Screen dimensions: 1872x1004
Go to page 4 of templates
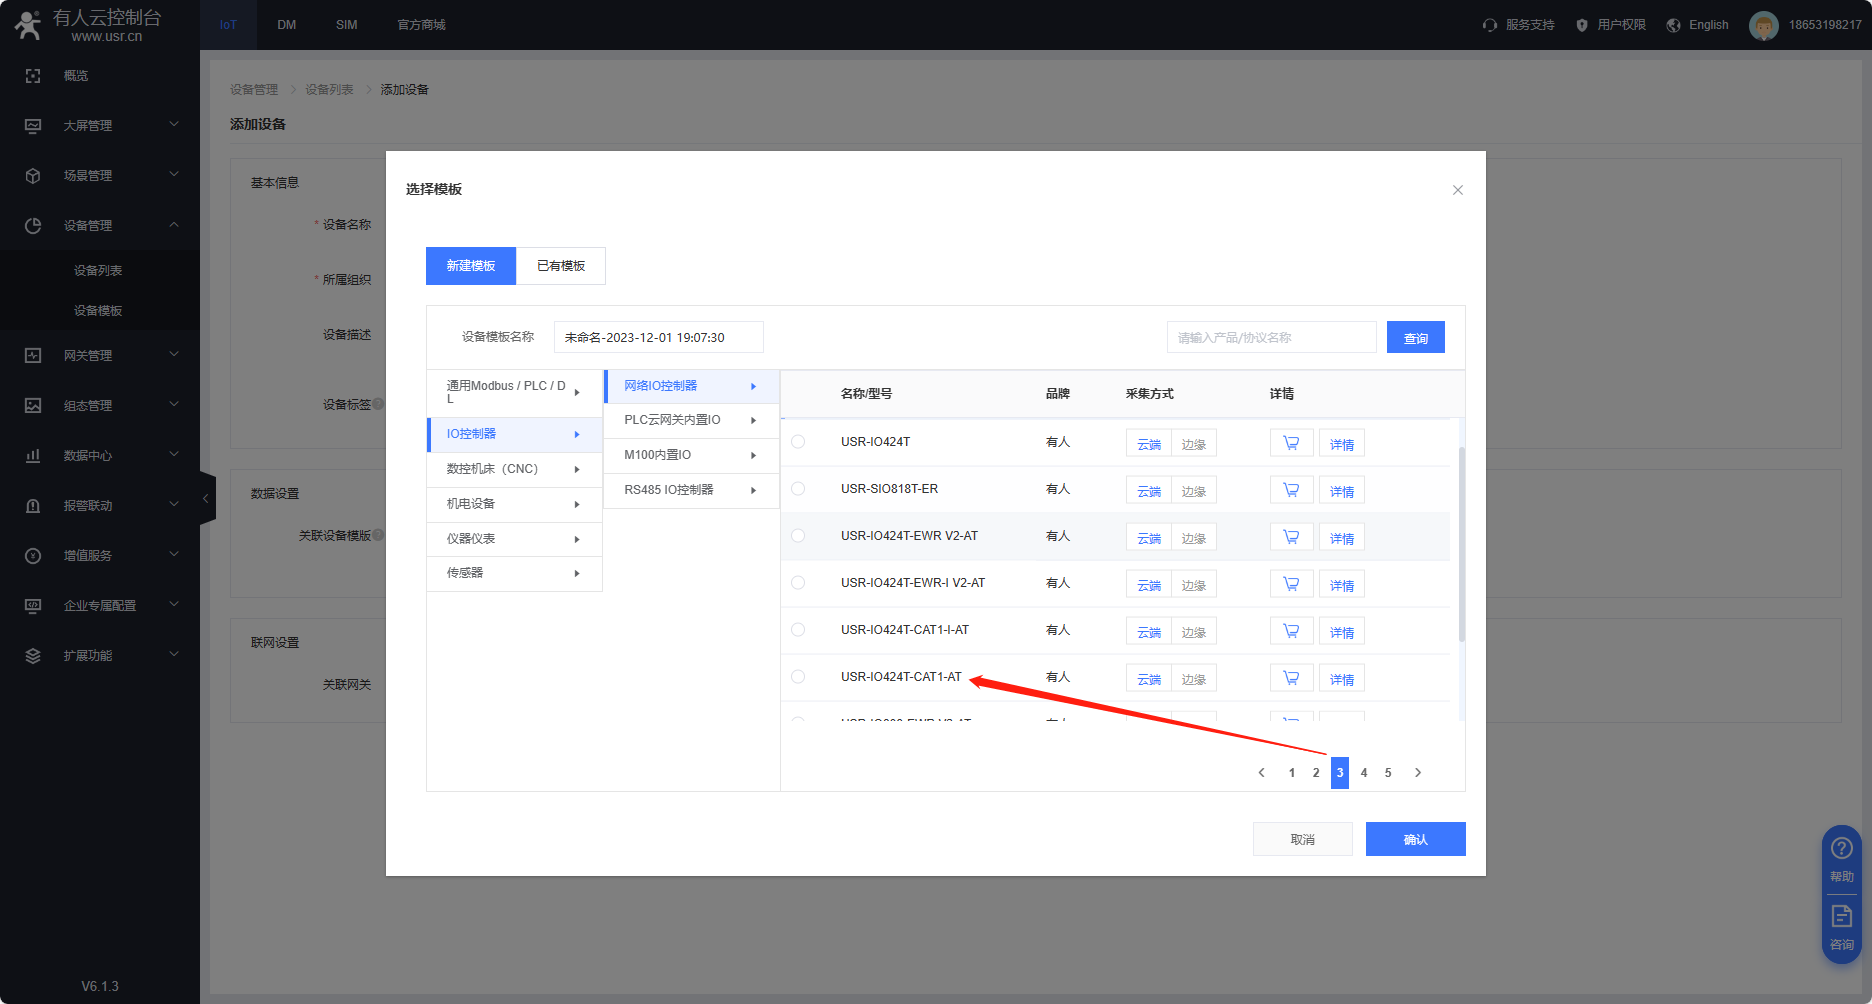tap(1364, 773)
